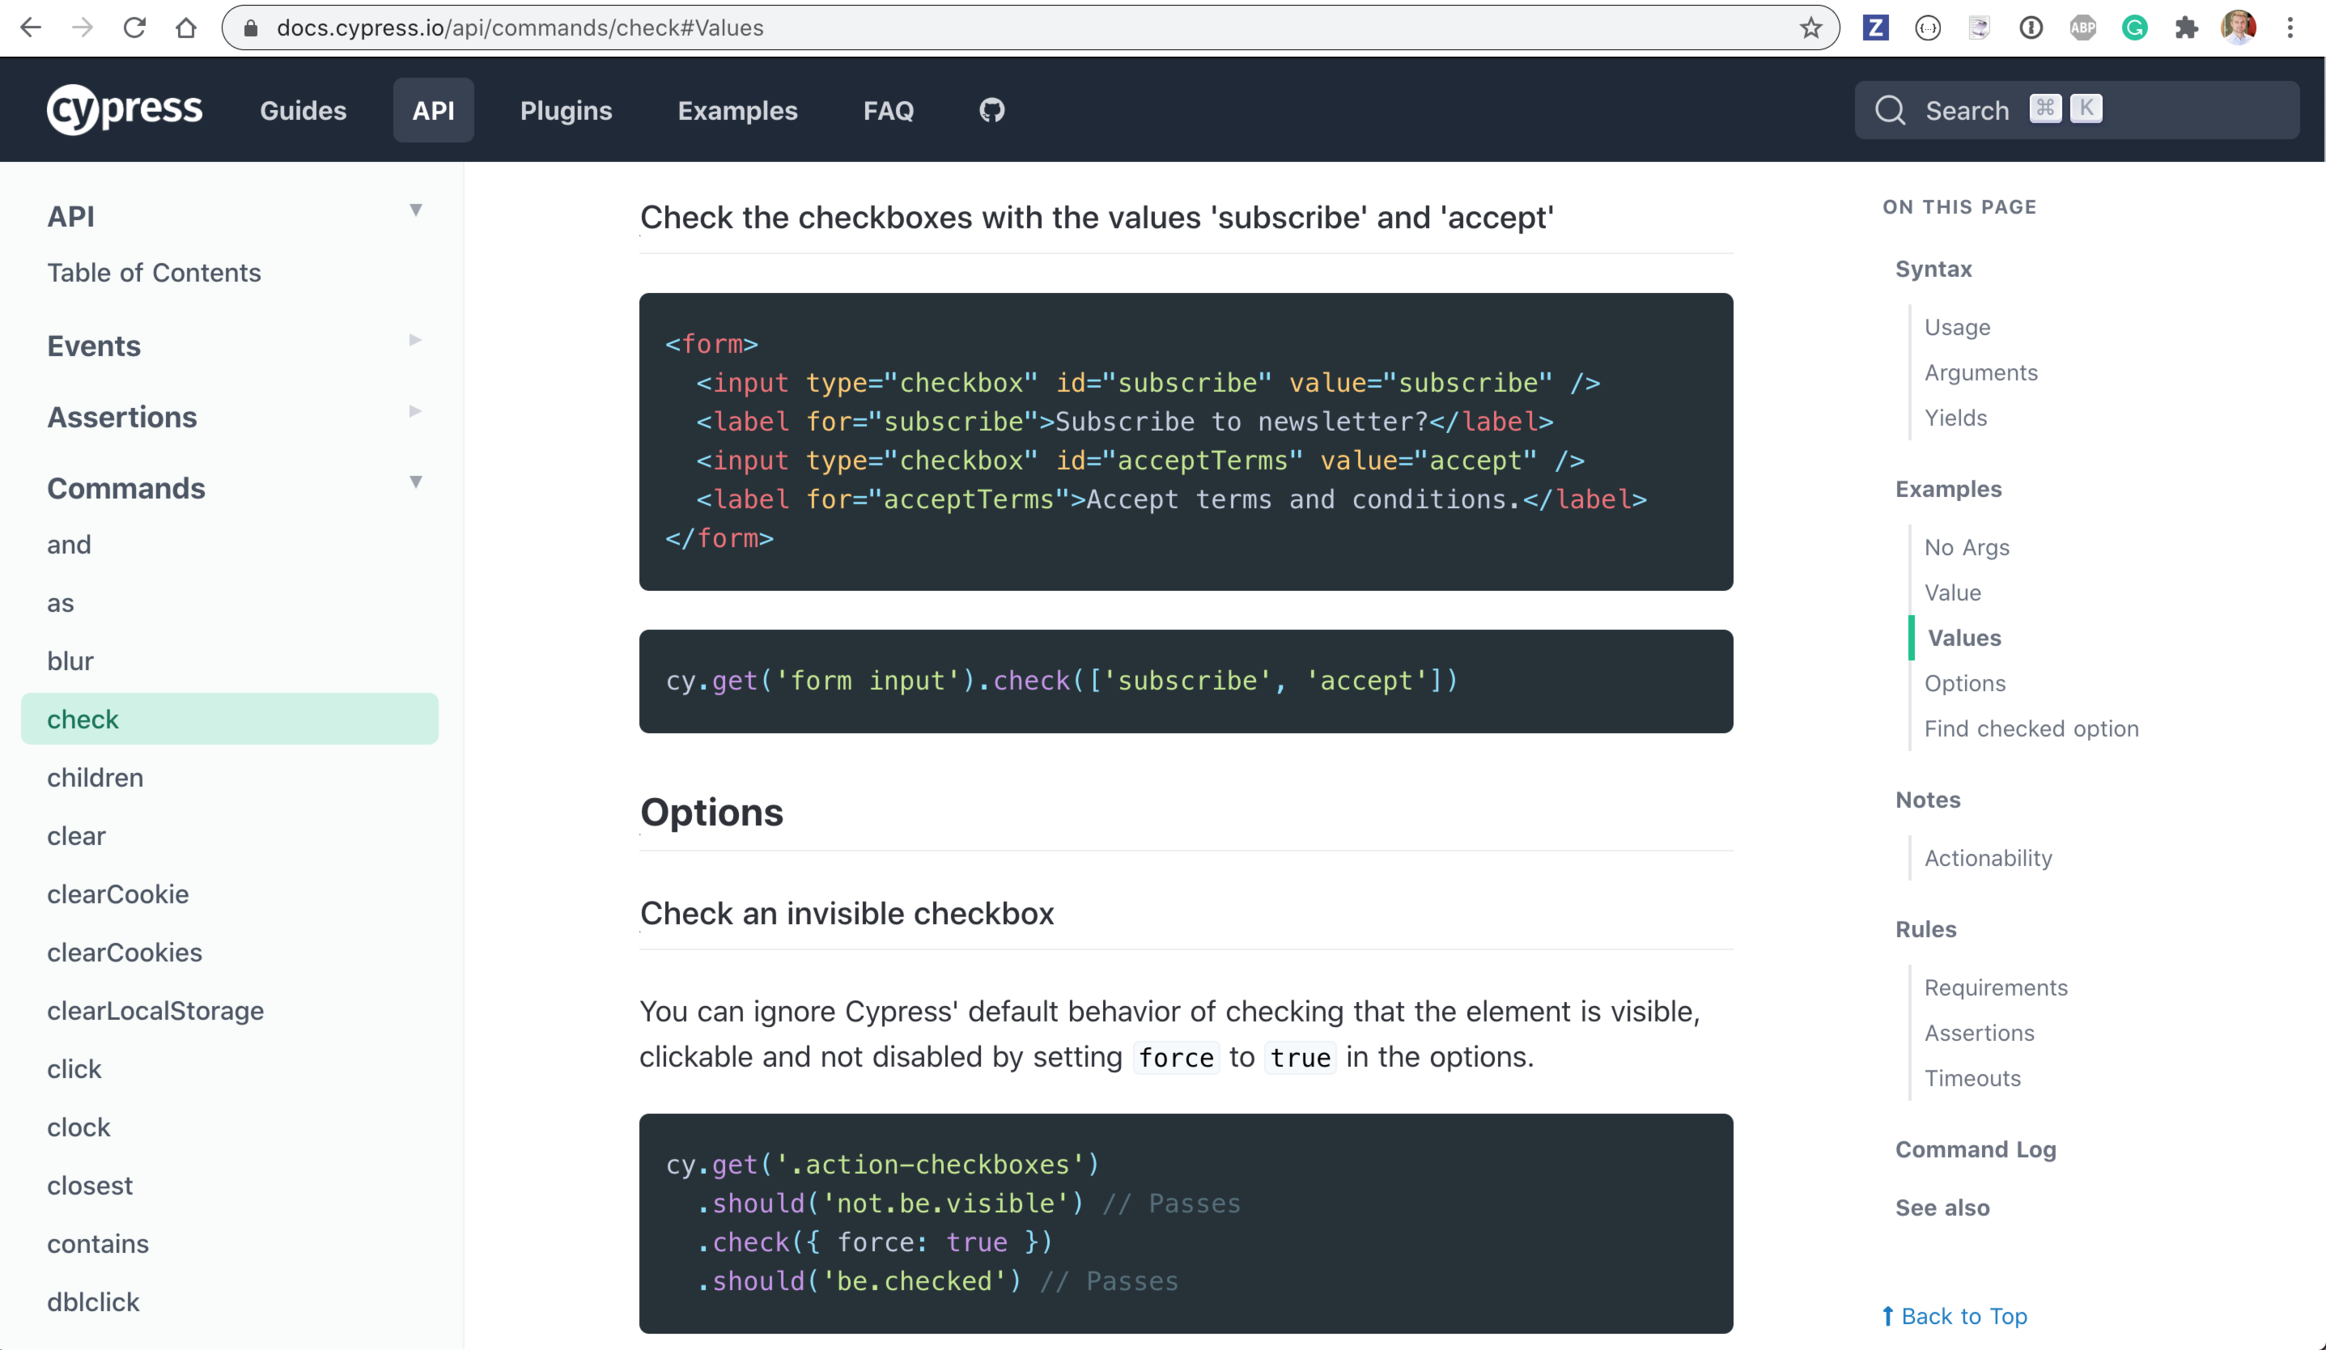The image size is (2326, 1350).
Task: Click the Adblock Plus extension icon
Action: tap(2082, 28)
